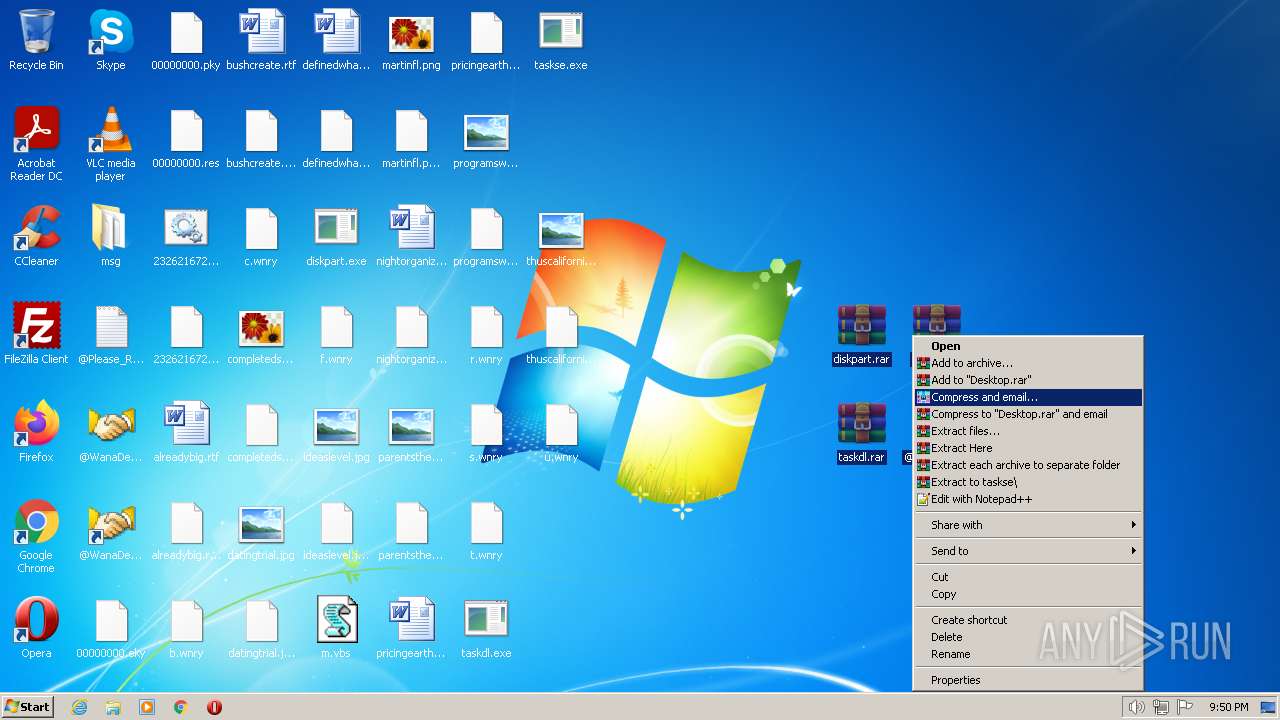Viewport: 1280px width, 720px height.
Task: Select the ideaslevel.jpg image file
Action: coord(336,432)
